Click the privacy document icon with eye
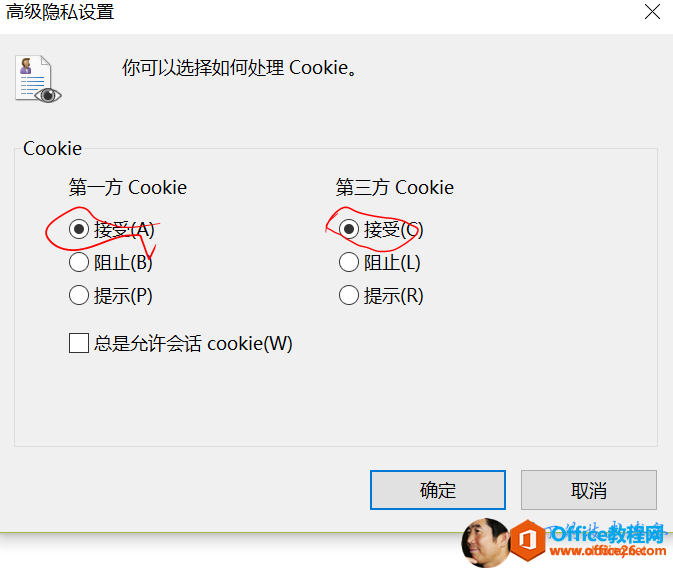 [x=38, y=79]
